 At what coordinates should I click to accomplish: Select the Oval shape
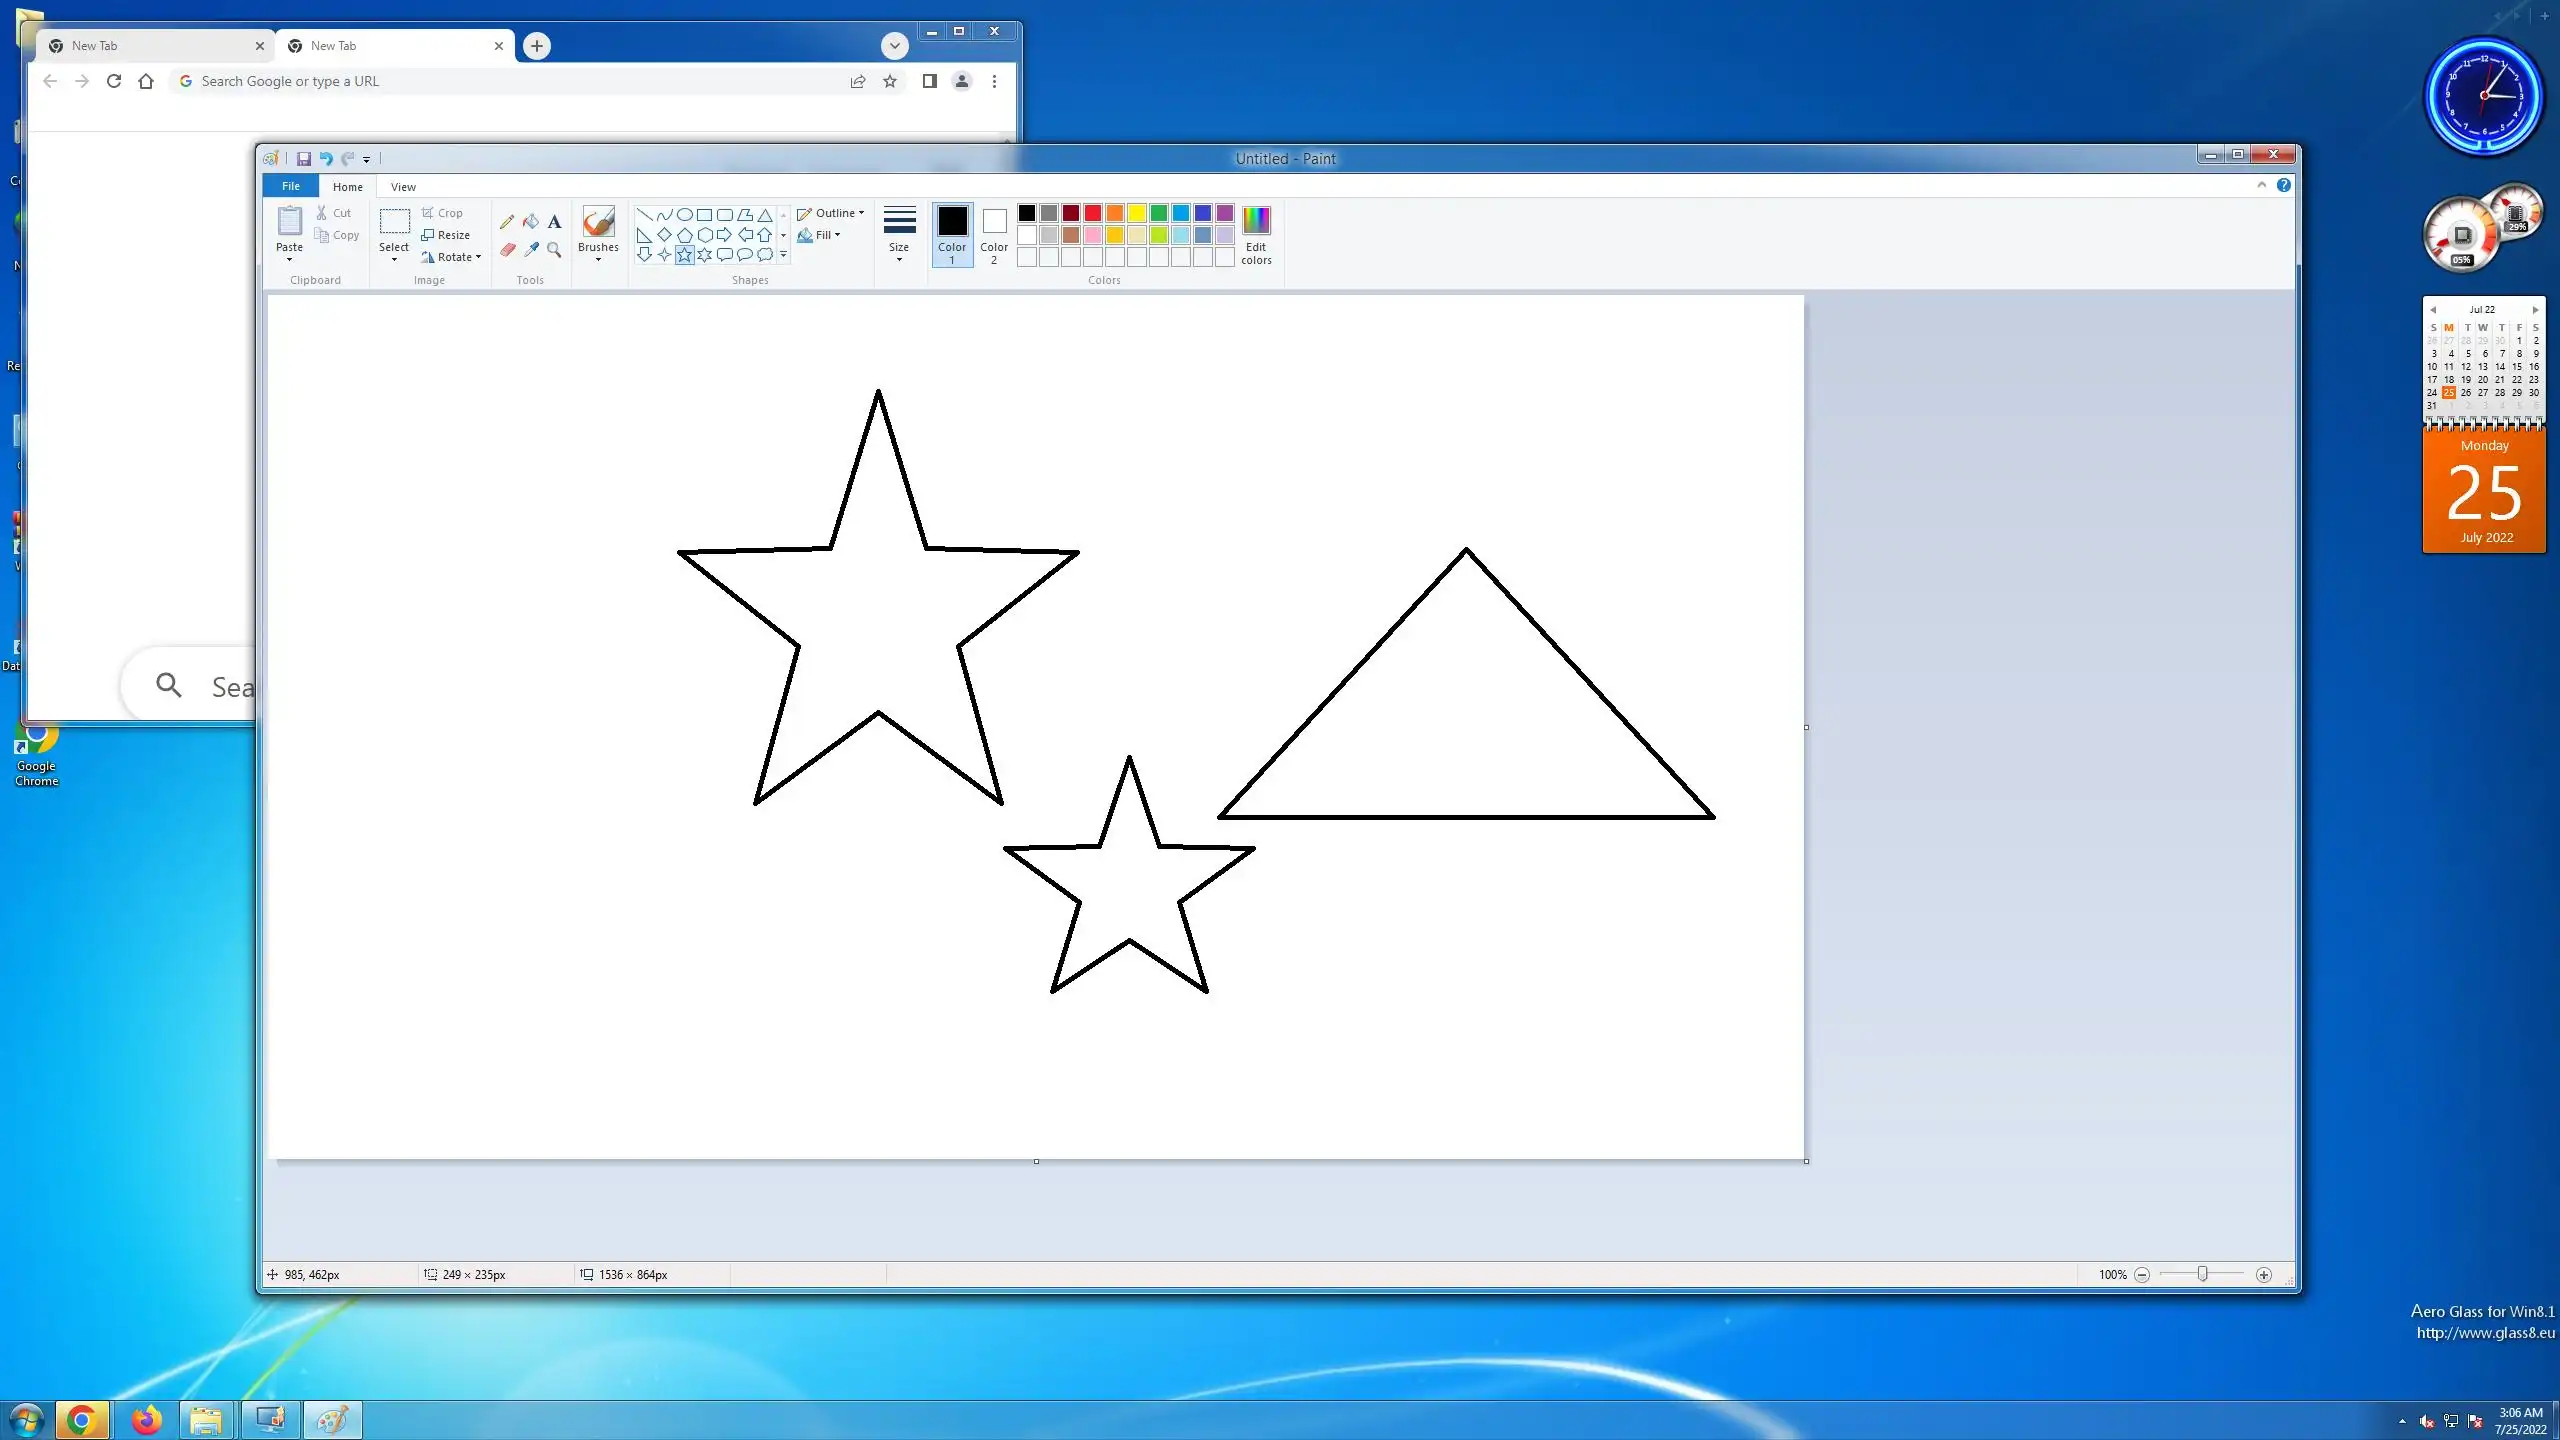(685, 214)
